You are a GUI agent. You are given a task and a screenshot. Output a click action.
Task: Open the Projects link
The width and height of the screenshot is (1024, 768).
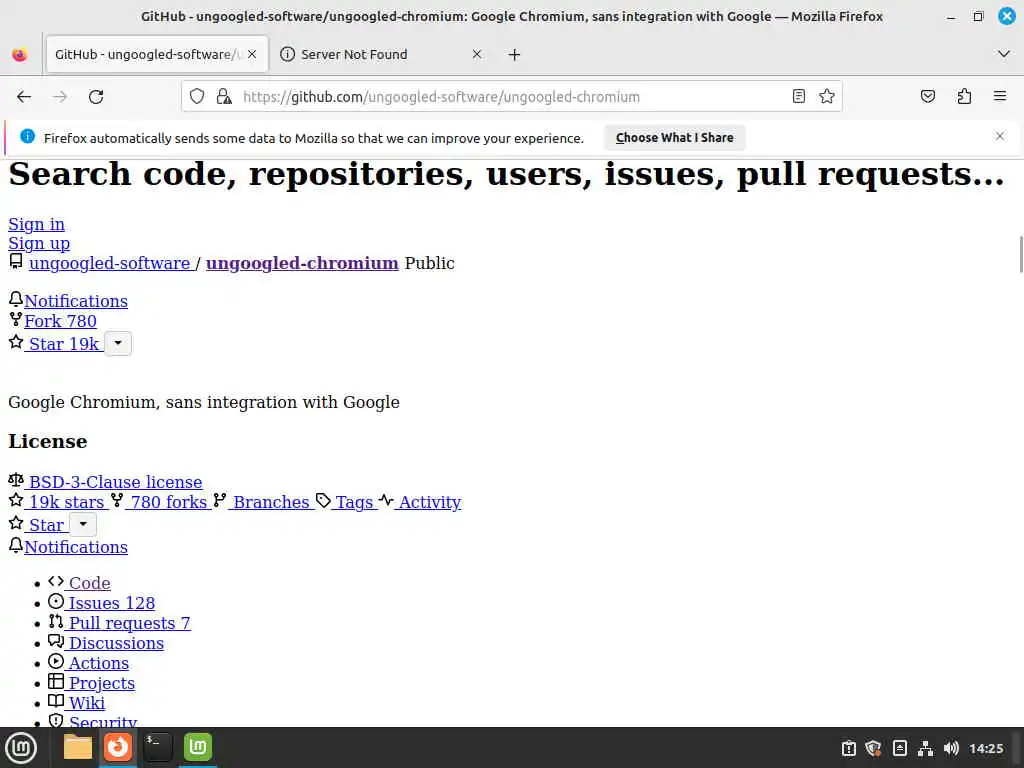pos(101,684)
